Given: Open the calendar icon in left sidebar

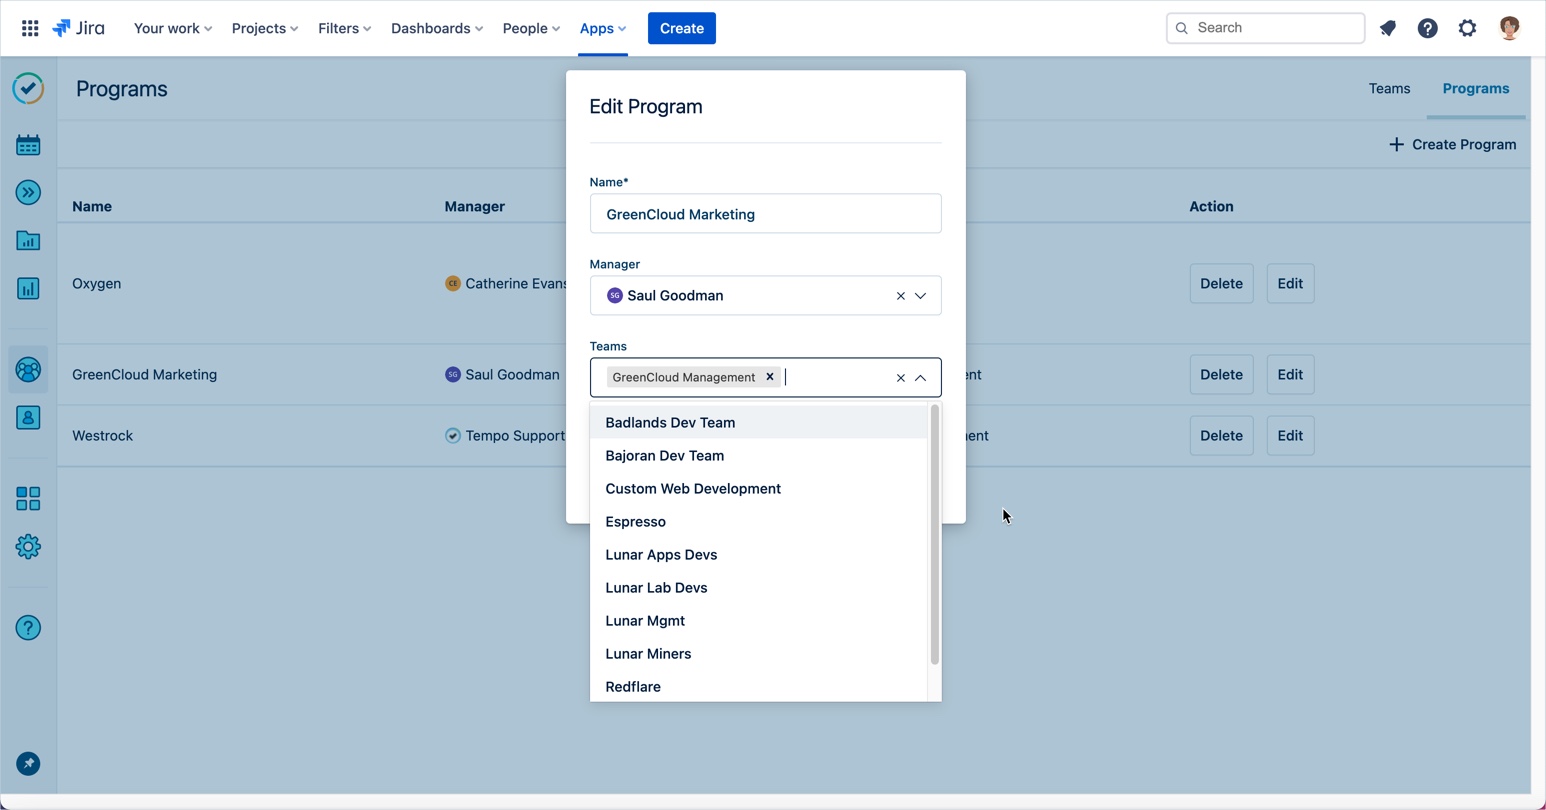Looking at the screenshot, I should [28, 145].
